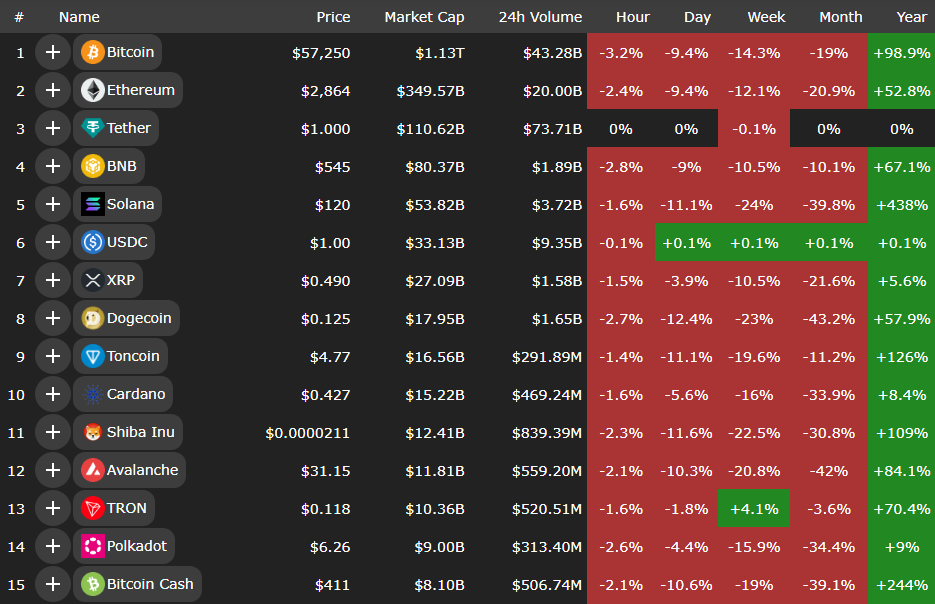This screenshot has width=935, height=604.
Task: Click the Dogecoin logo icon
Action: point(93,318)
